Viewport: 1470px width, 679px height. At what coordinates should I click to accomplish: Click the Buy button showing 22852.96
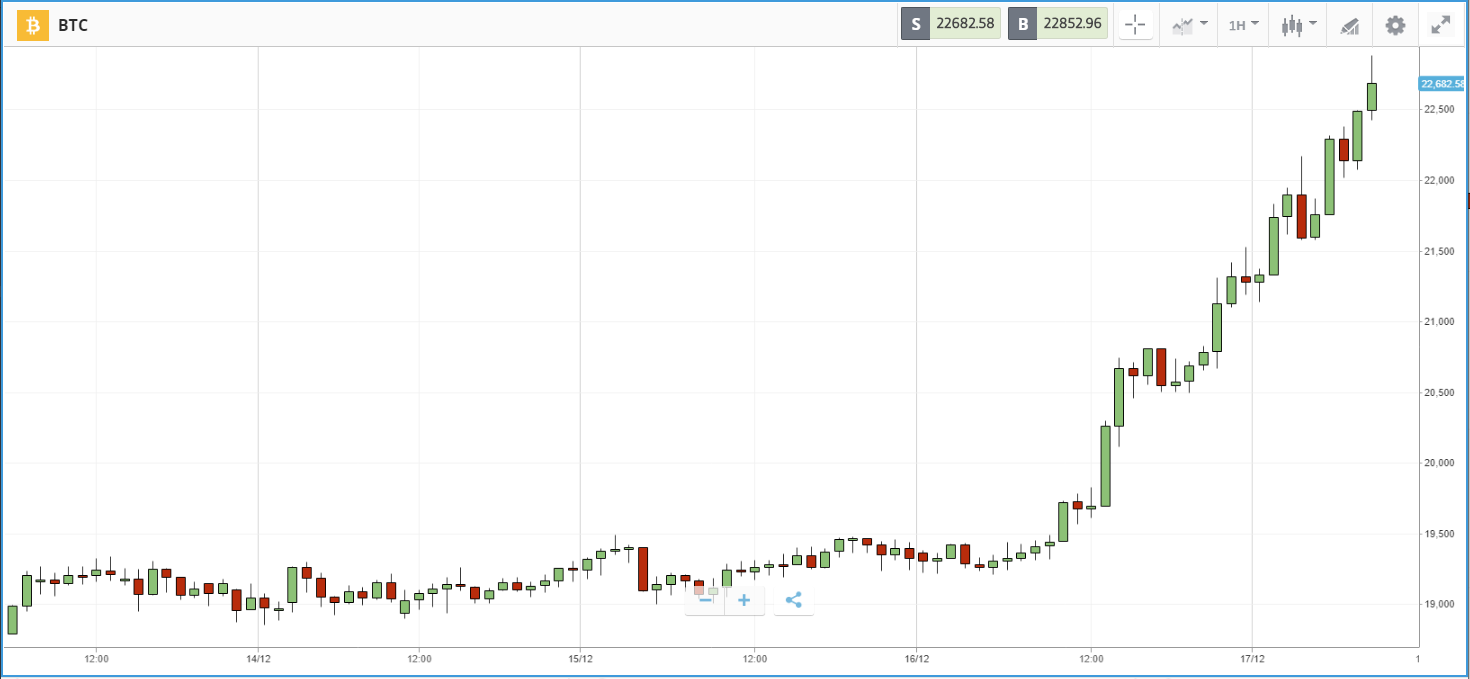pos(1057,24)
